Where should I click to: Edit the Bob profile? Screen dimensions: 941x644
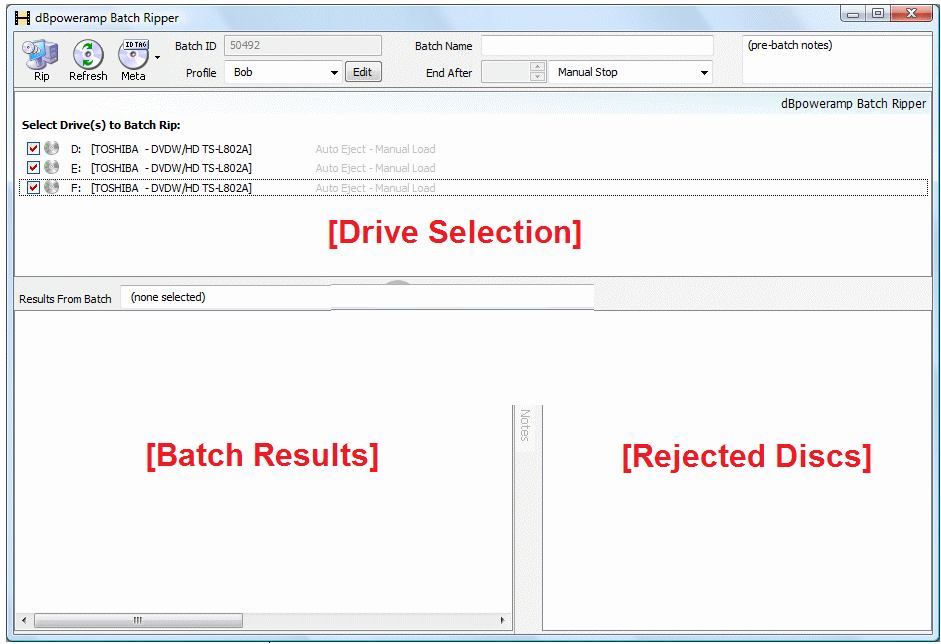point(362,72)
